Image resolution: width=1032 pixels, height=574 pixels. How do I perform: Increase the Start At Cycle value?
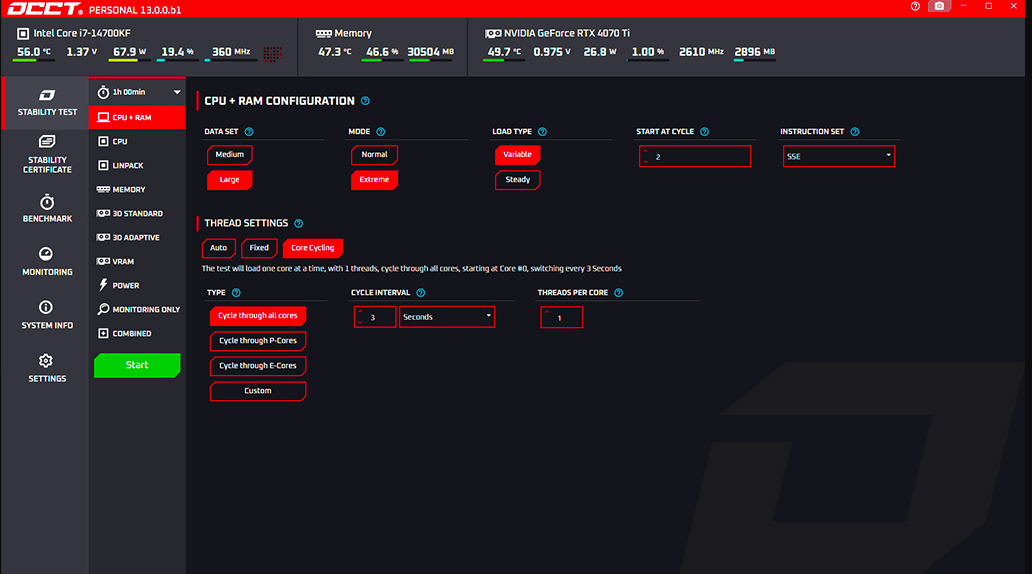646,151
